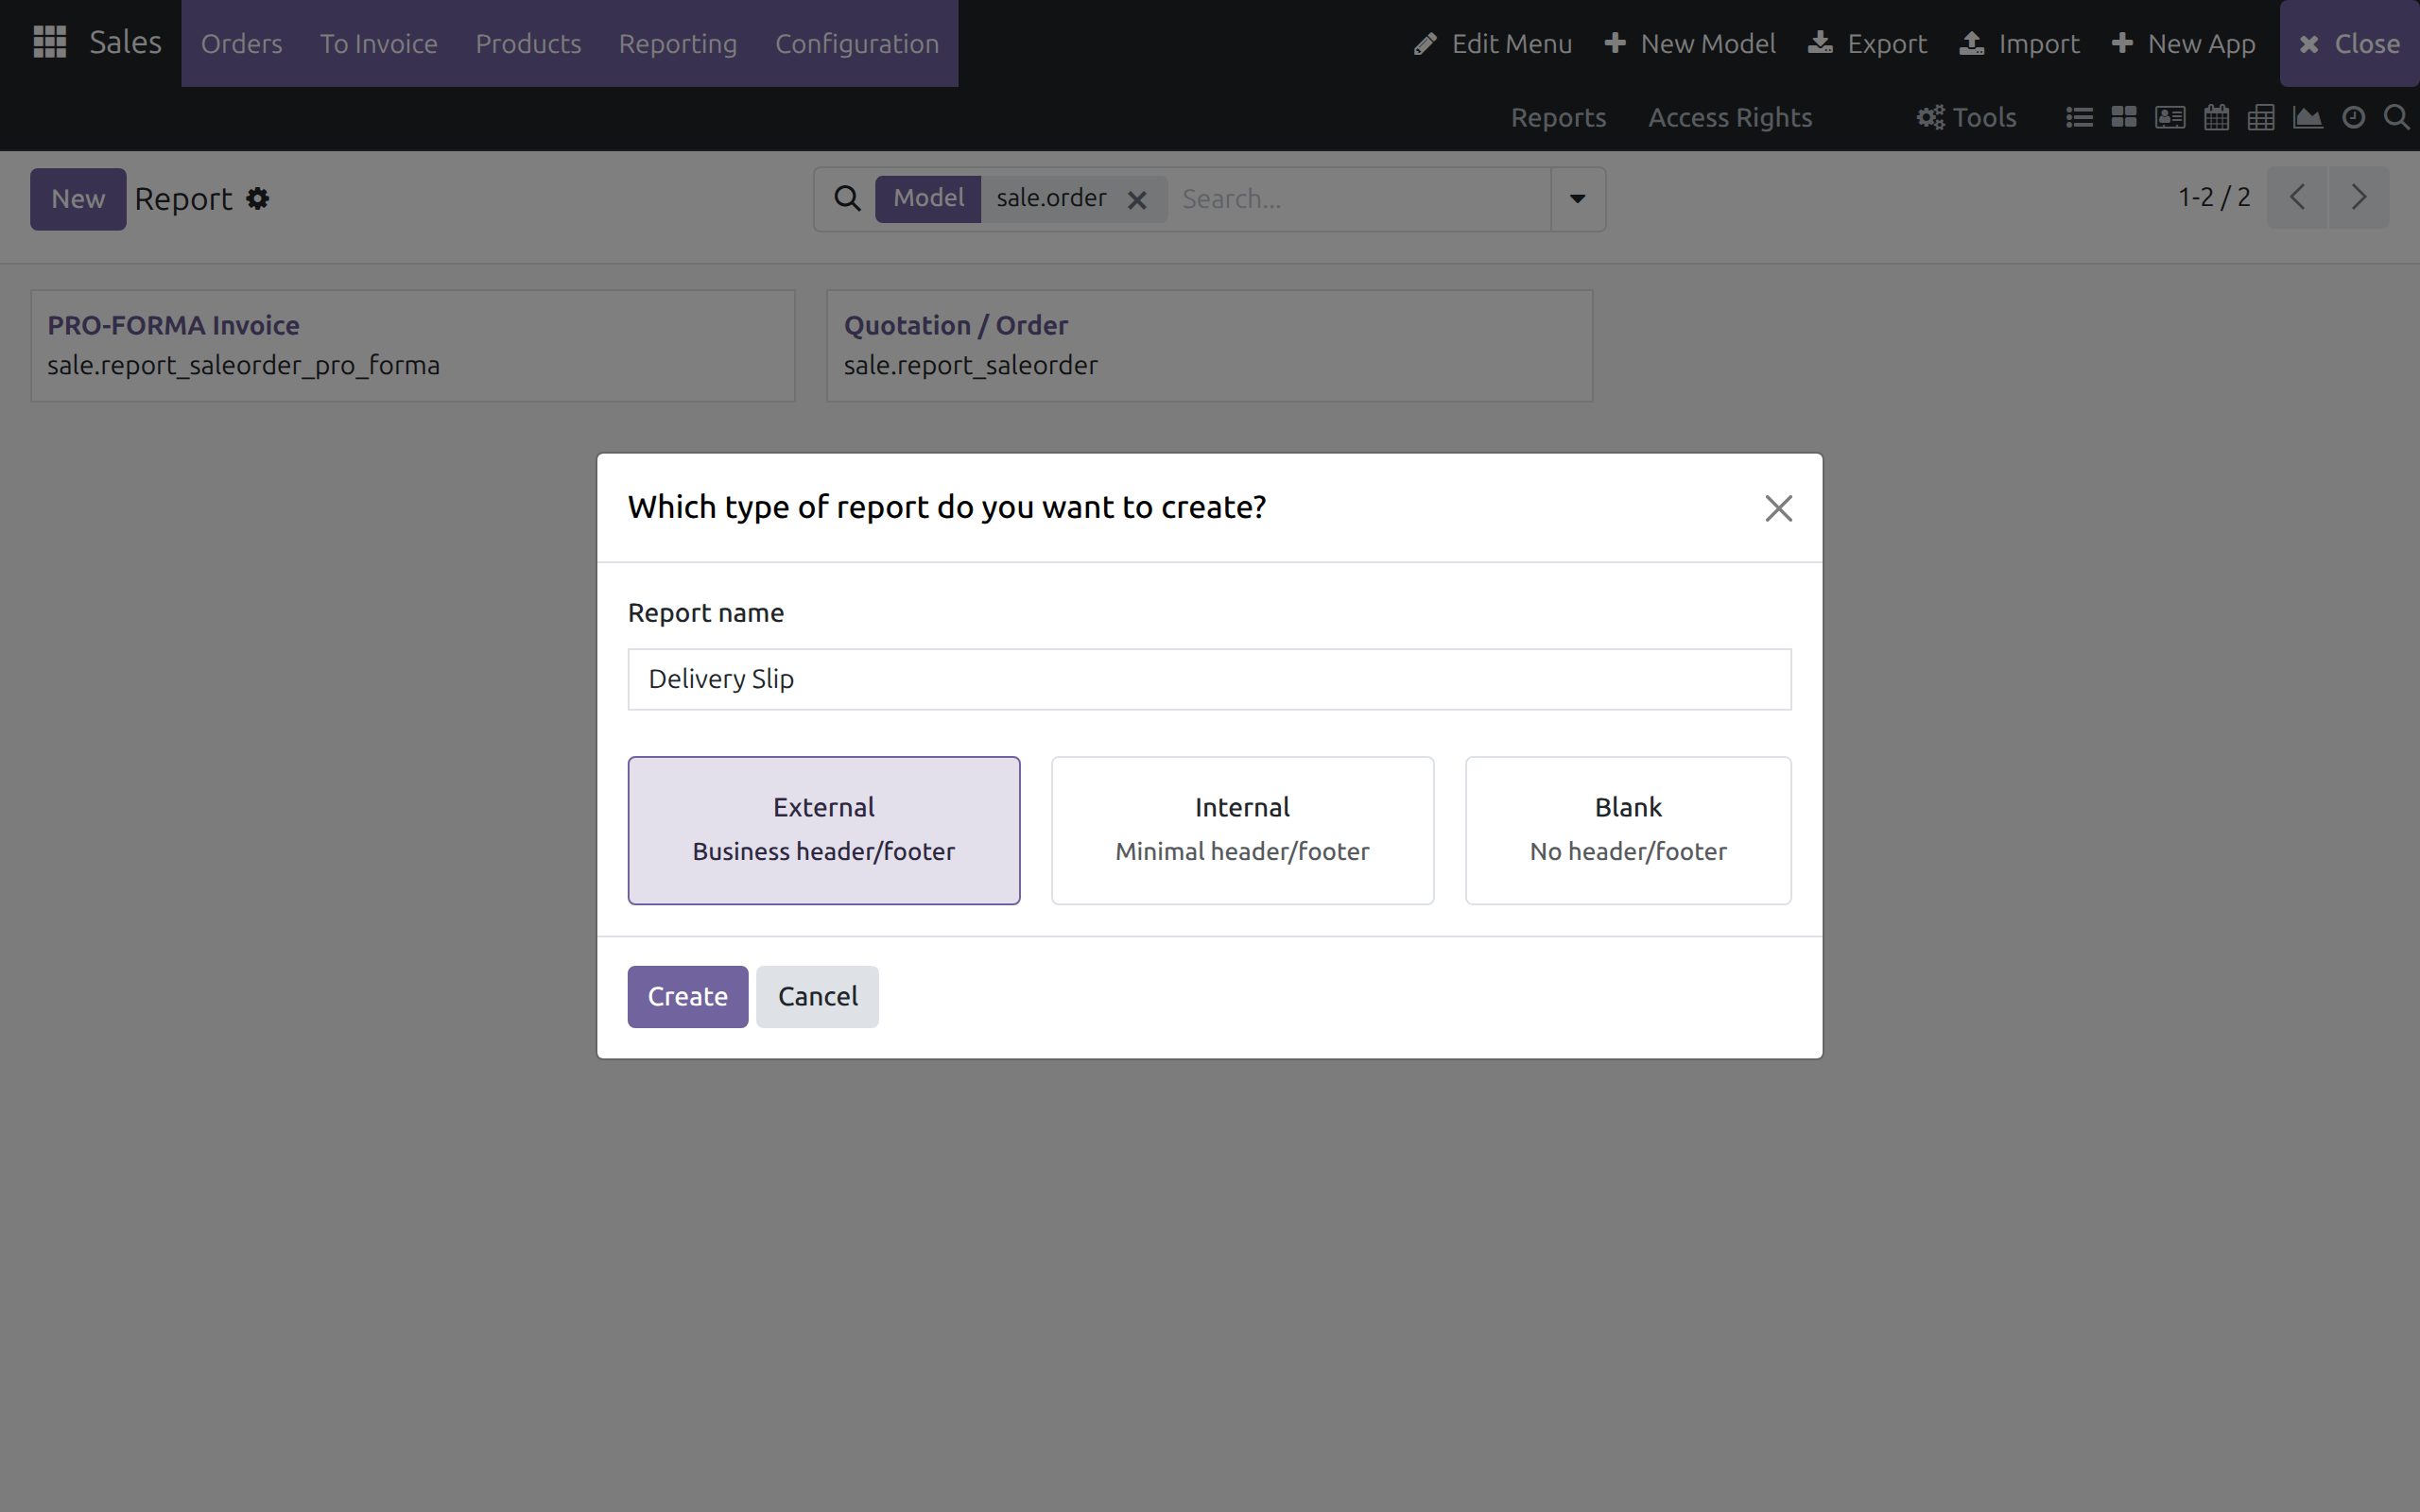Select Blank no header/footer option
This screenshot has height=1512, width=2420.
(1628, 830)
